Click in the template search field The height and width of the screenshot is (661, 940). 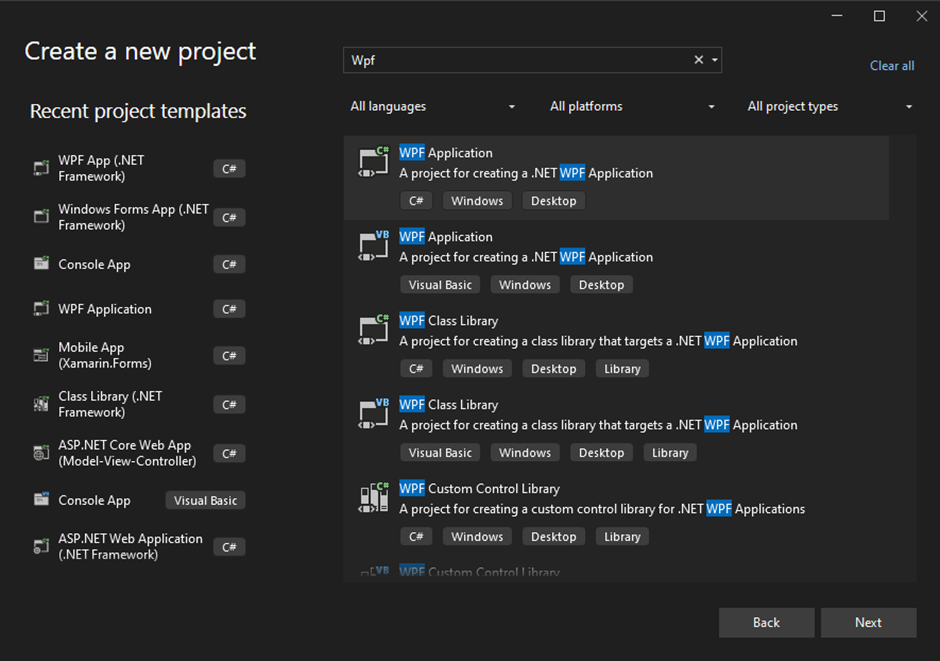pos(515,60)
